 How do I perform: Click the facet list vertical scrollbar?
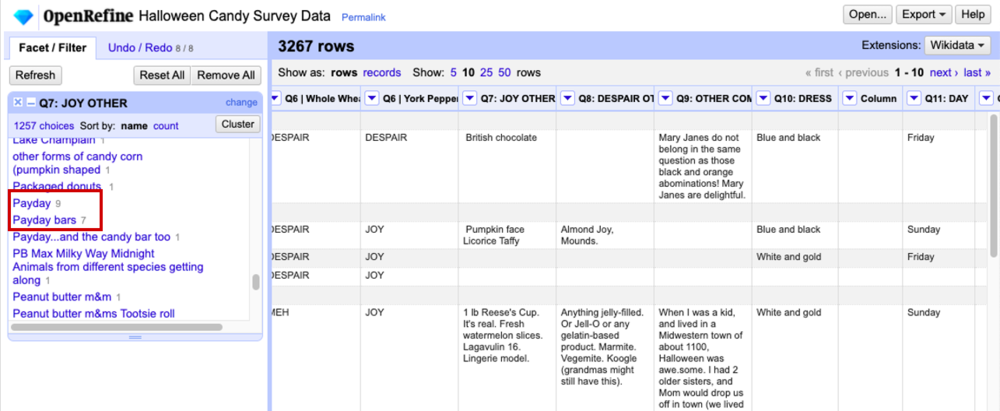click(256, 282)
